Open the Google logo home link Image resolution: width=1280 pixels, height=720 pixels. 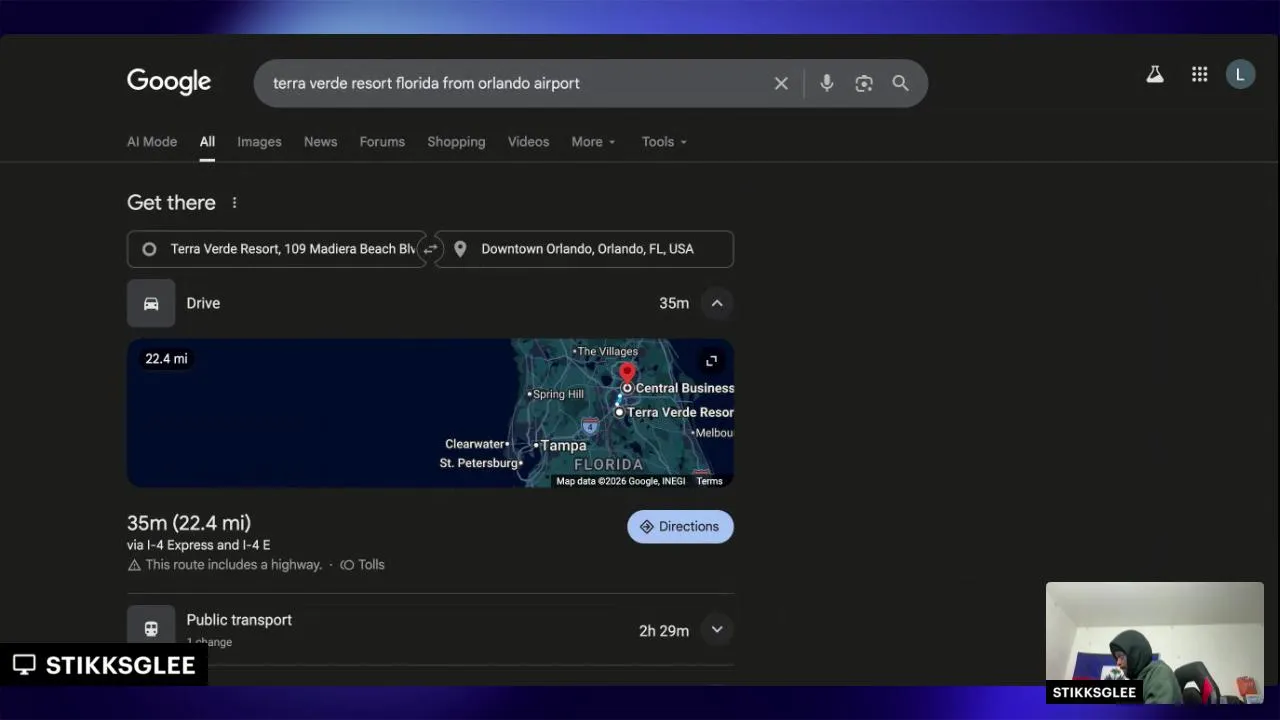click(x=169, y=82)
